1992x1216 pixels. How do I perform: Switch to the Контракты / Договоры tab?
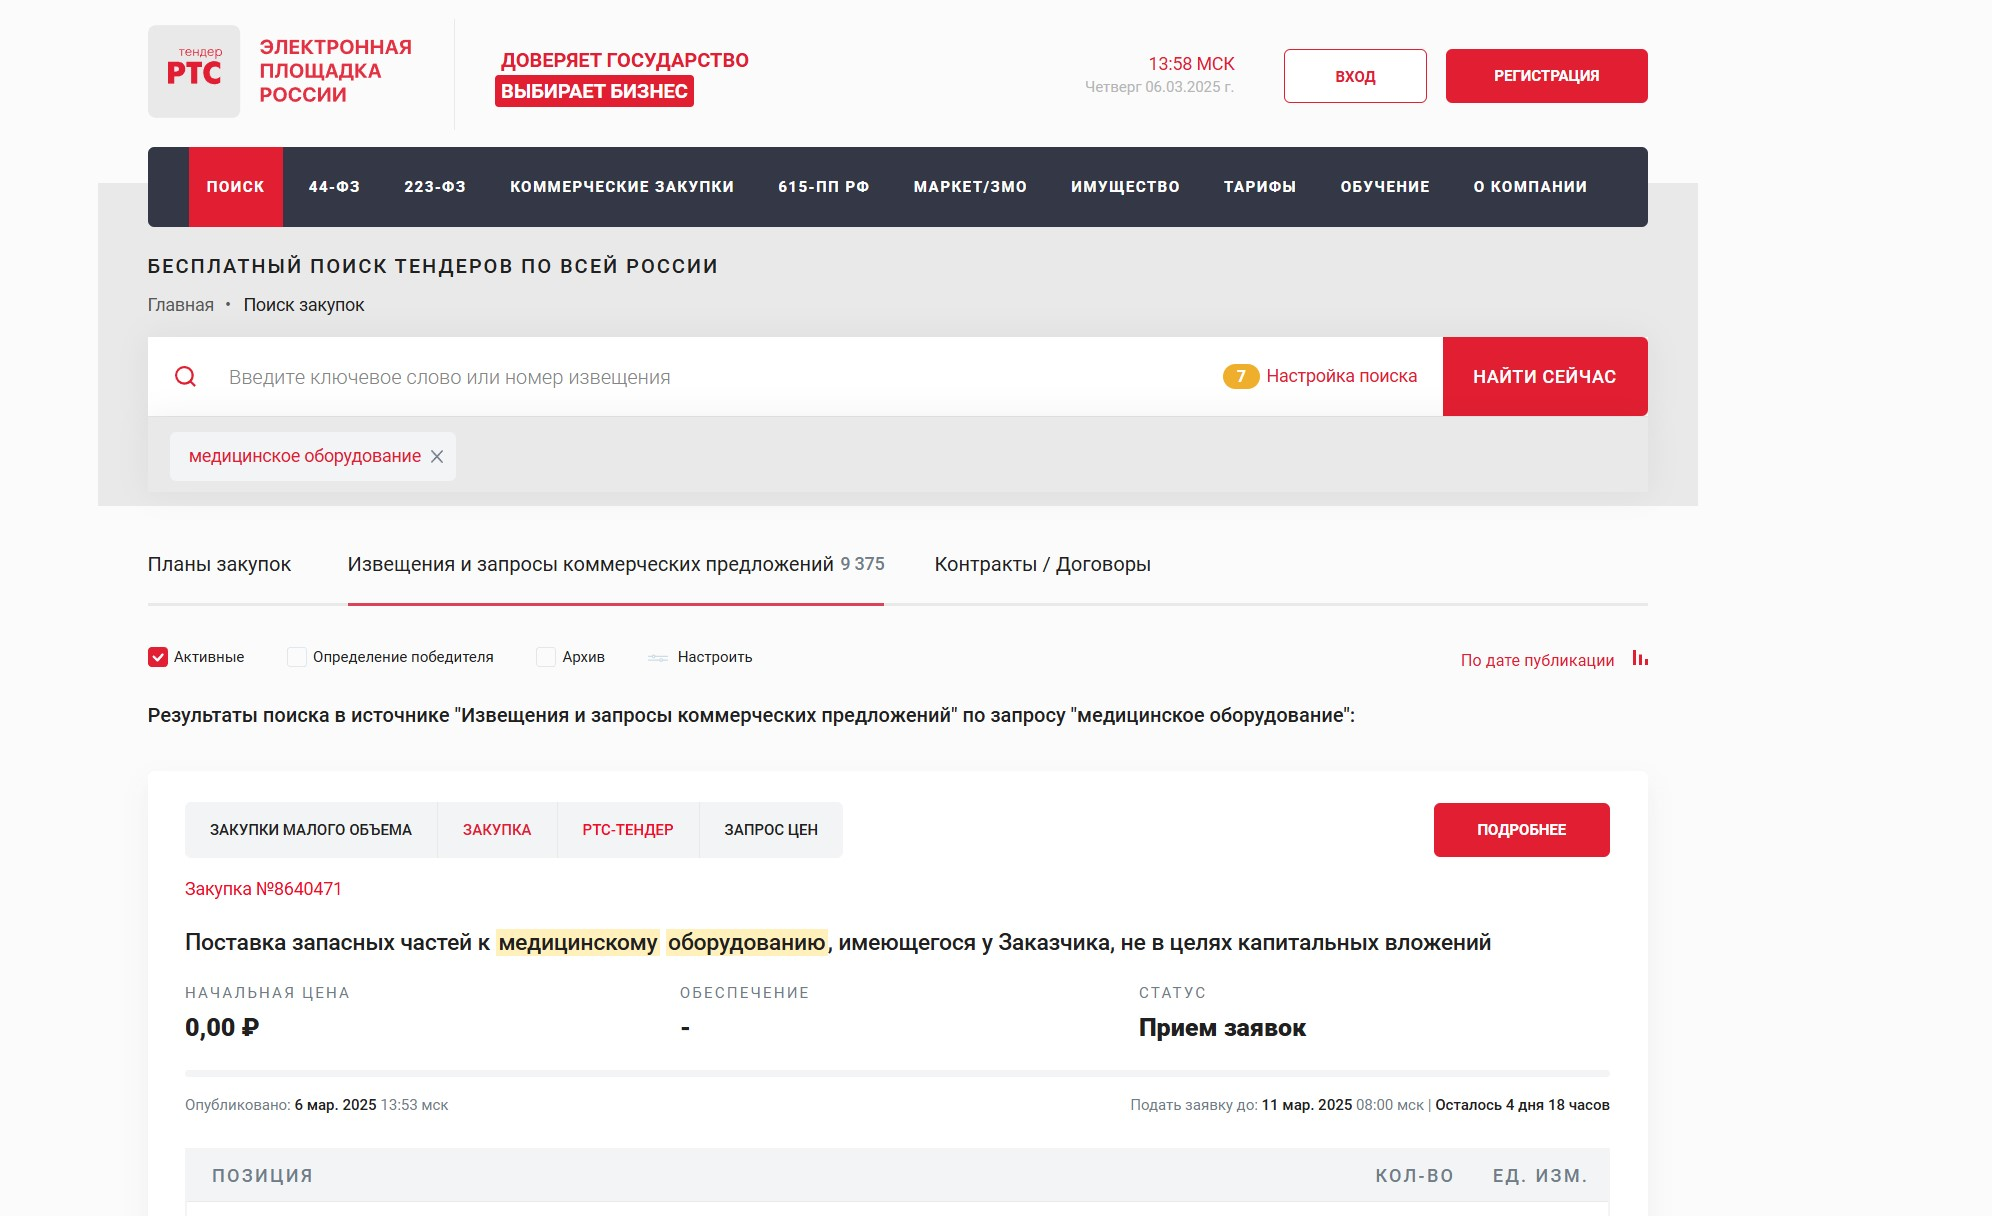tap(1042, 564)
